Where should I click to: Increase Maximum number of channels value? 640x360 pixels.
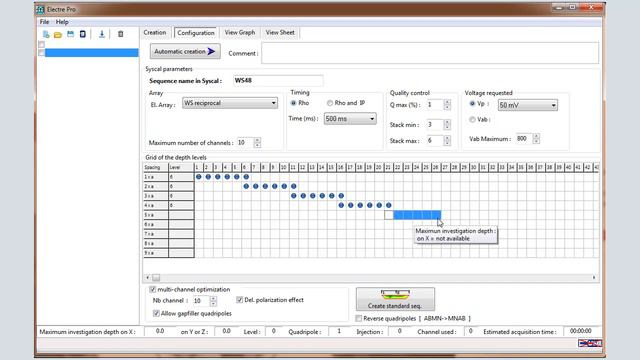click(x=257, y=140)
